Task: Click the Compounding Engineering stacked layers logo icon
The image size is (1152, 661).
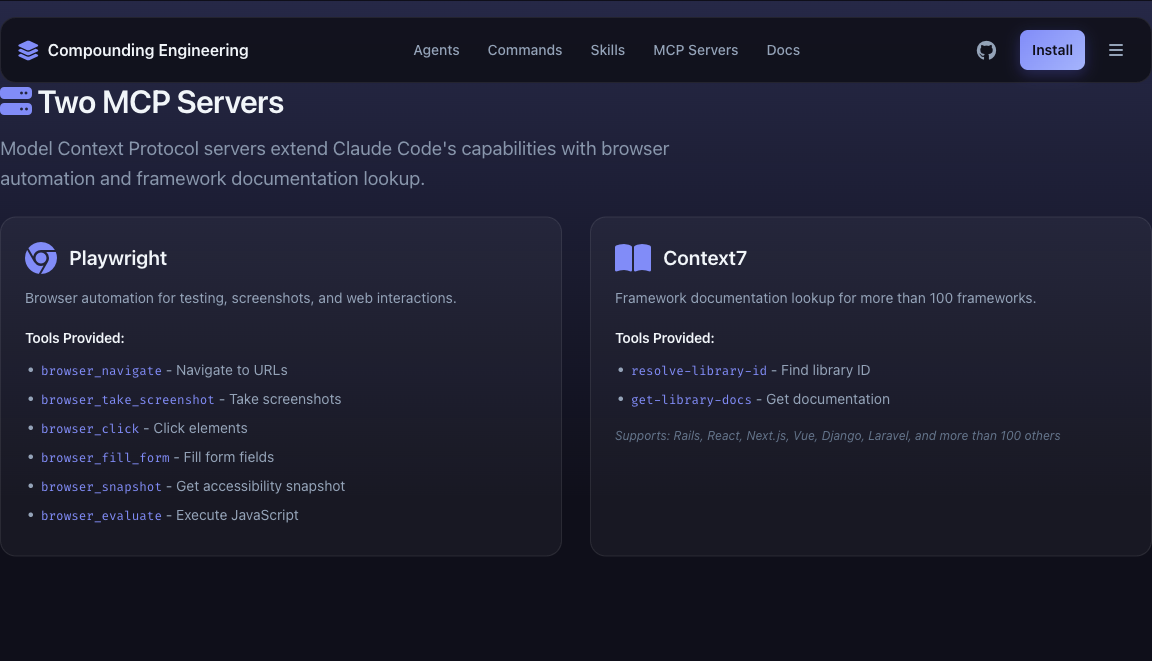Action: [x=28, y=50]
